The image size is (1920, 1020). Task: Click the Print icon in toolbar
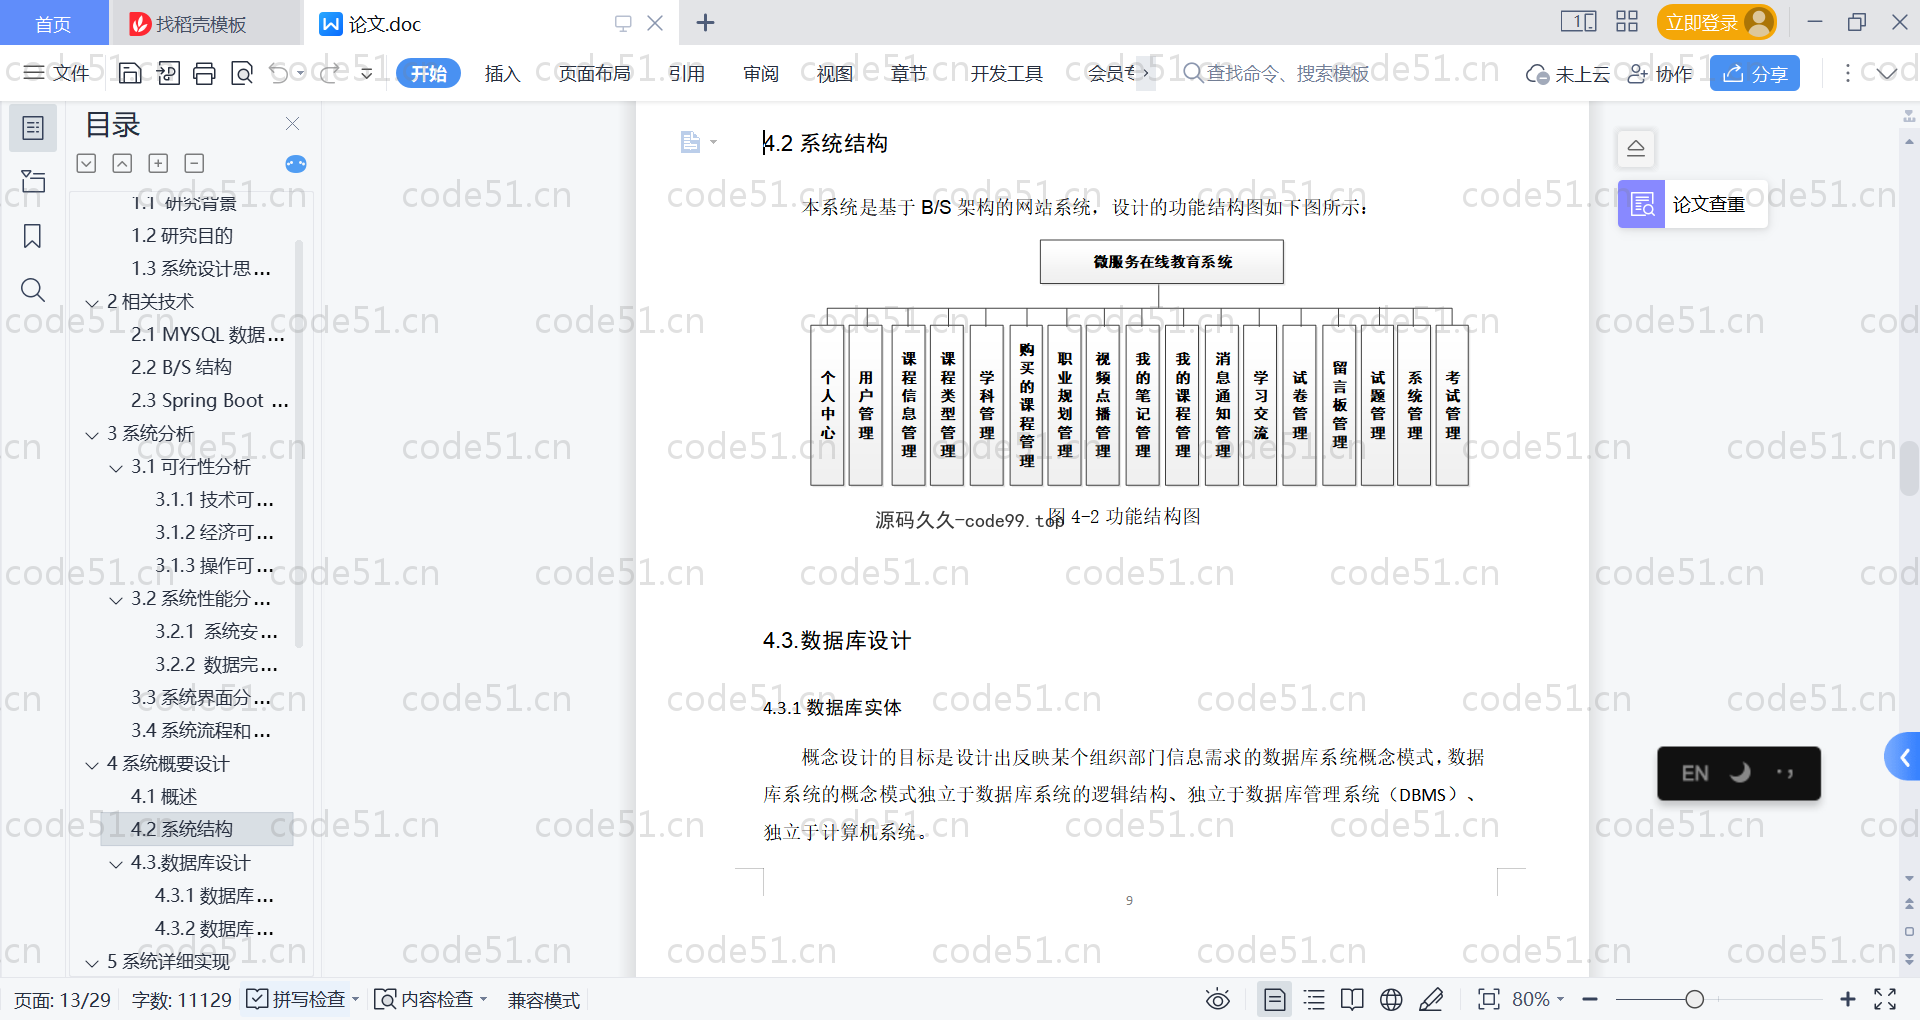(204, 73)
